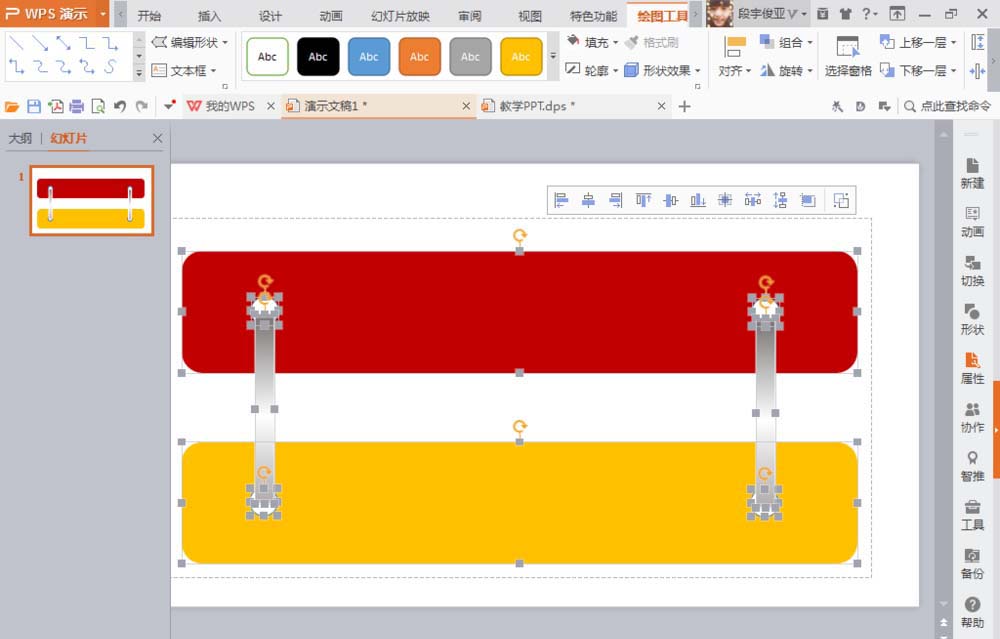
Task: Open the 形状效果 shape effects dropdown
Action: [x=664, y=71]
